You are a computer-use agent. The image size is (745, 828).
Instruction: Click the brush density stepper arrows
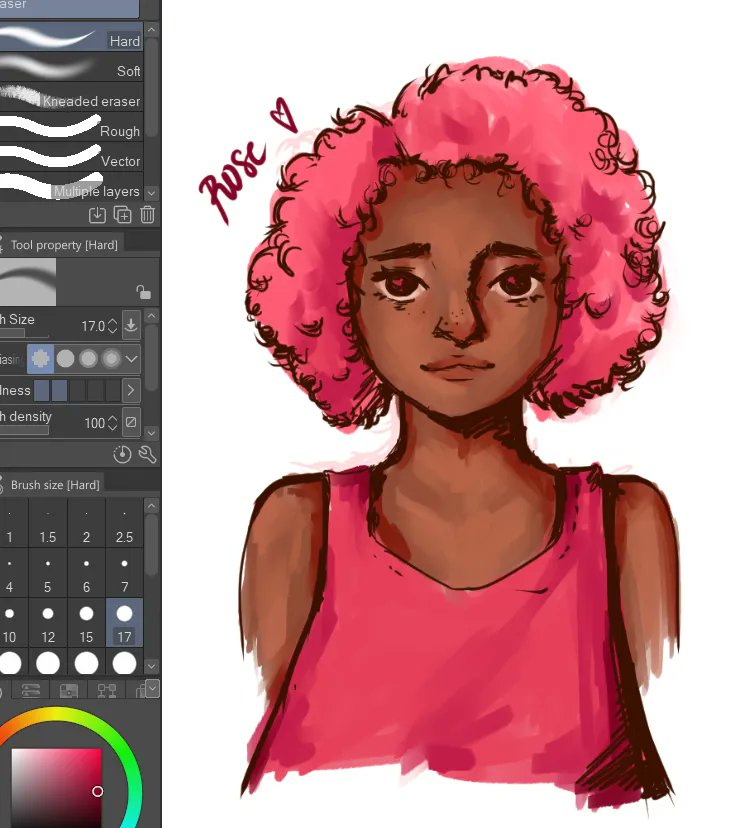click(112, 423)
